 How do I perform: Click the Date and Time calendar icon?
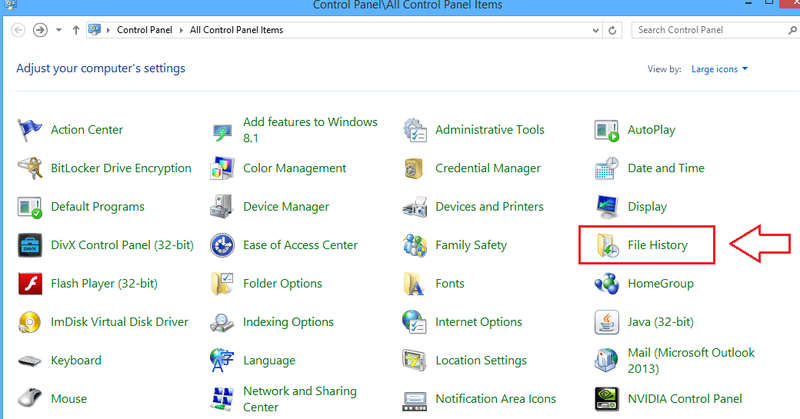pos(607,168)
